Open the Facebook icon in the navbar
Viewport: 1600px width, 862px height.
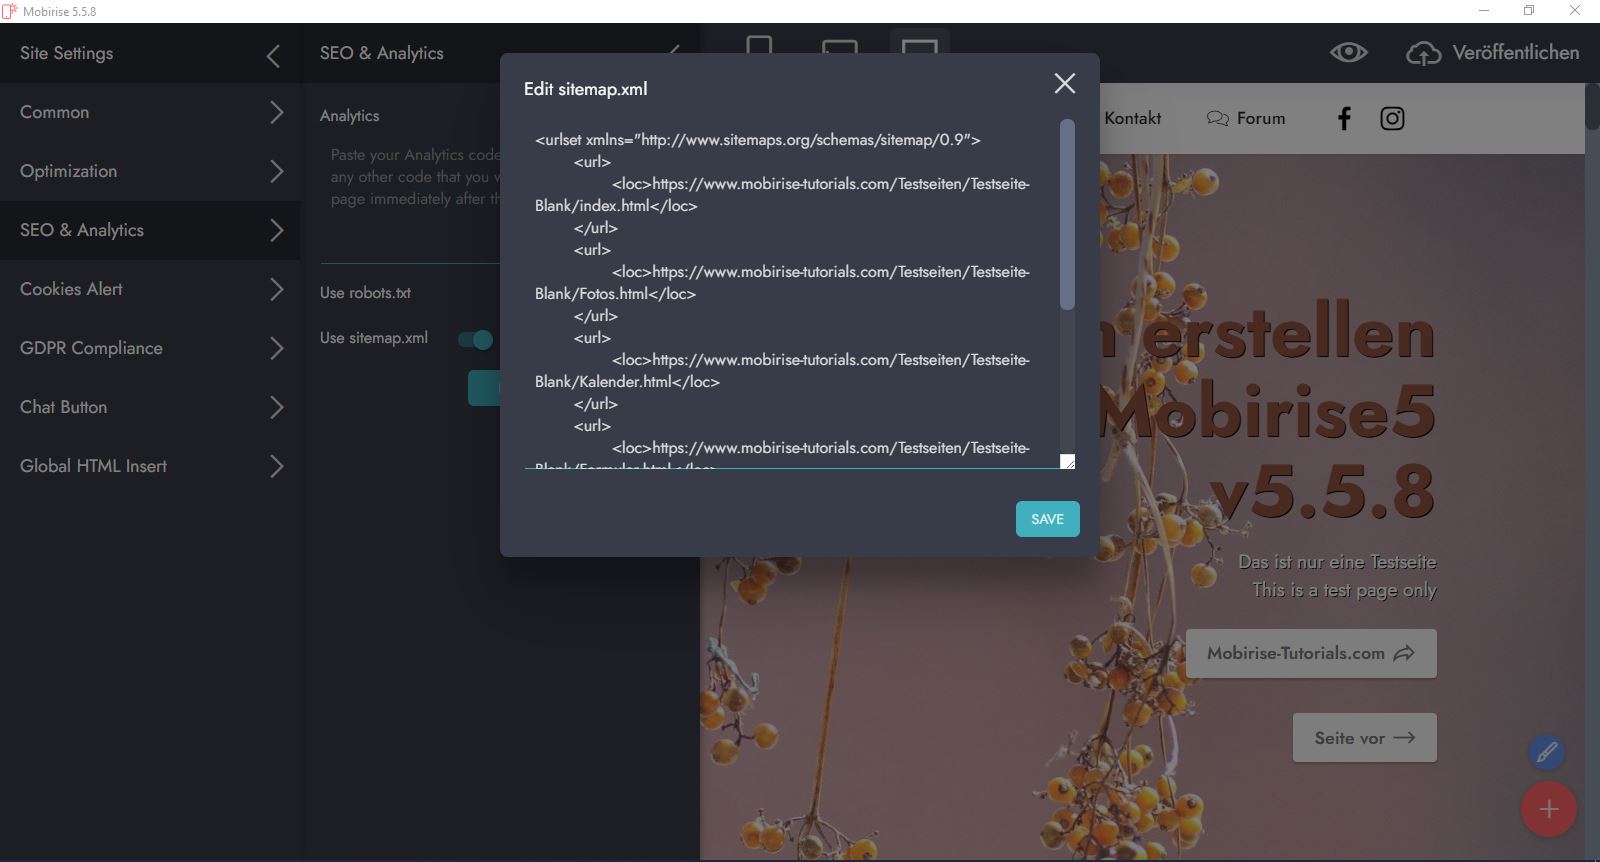point(1344,119)
